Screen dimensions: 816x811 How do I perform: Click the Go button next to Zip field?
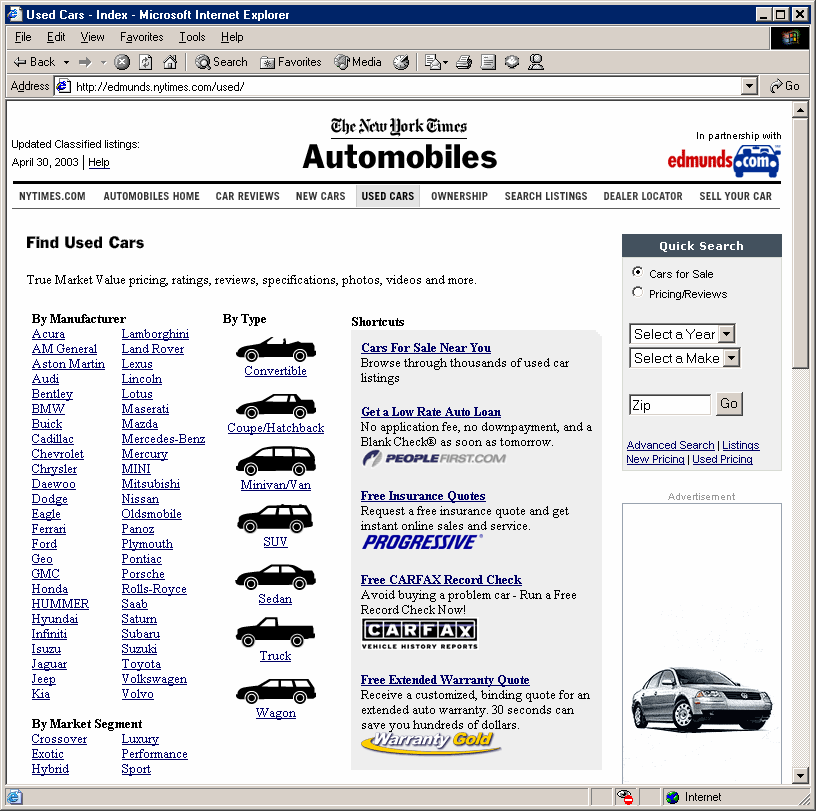pyautogui.click(x=729, y=404)
